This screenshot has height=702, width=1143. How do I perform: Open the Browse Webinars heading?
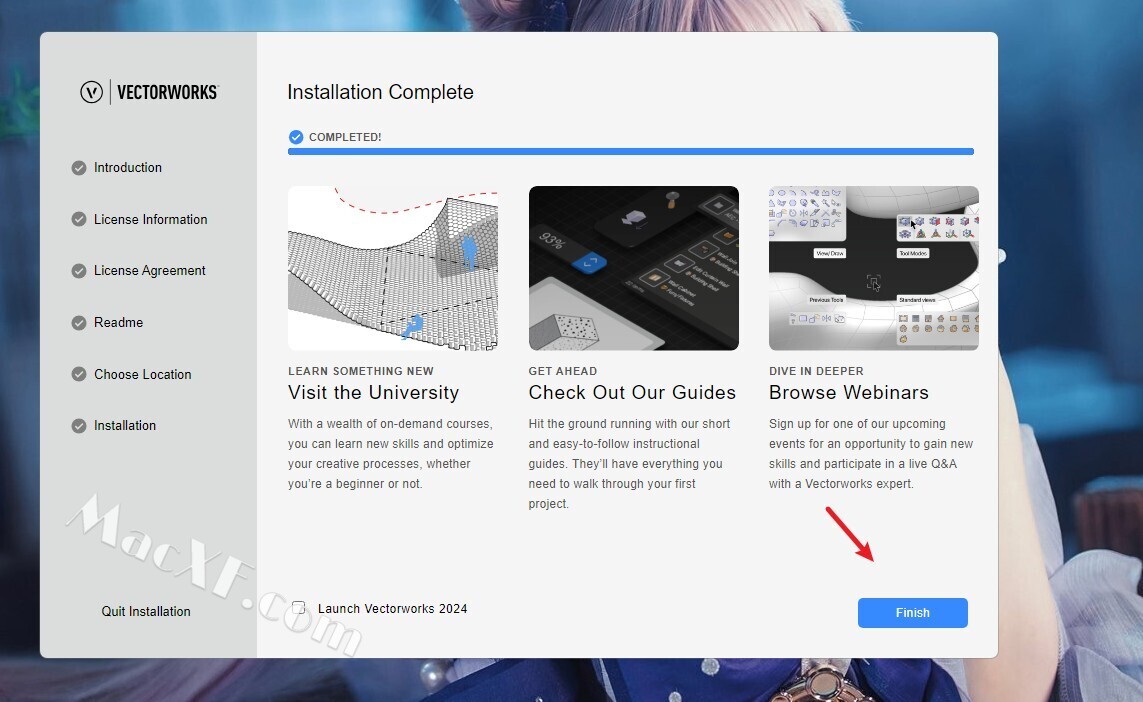[849, 392]
